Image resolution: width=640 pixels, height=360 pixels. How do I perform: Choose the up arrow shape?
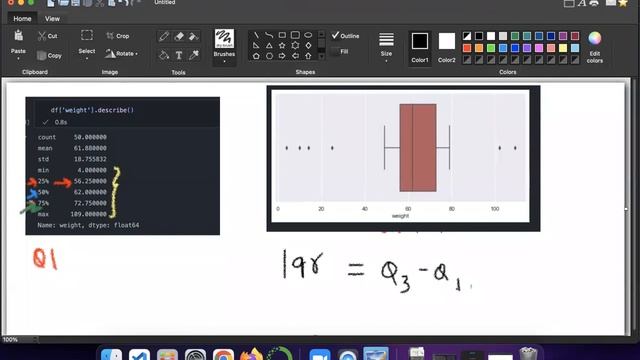[308, 56]
